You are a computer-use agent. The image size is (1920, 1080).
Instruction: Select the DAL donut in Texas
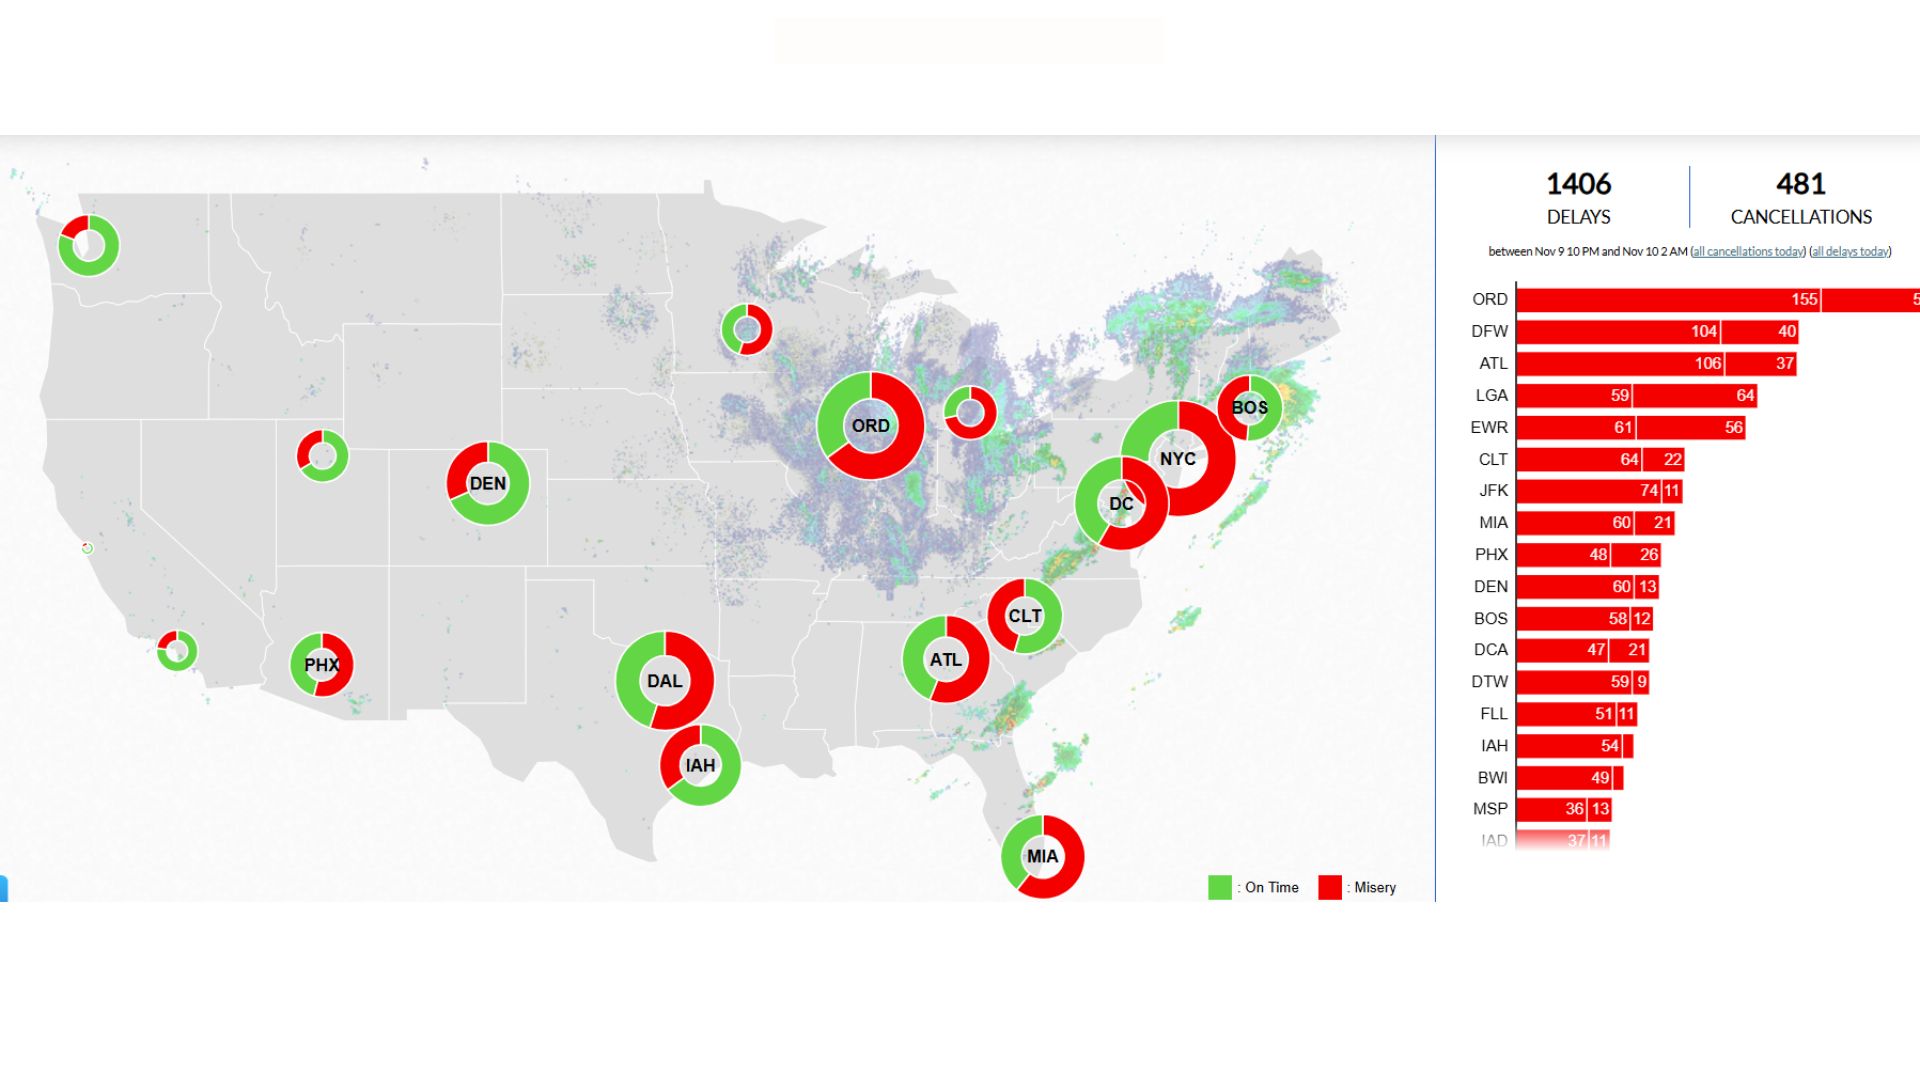666,681
